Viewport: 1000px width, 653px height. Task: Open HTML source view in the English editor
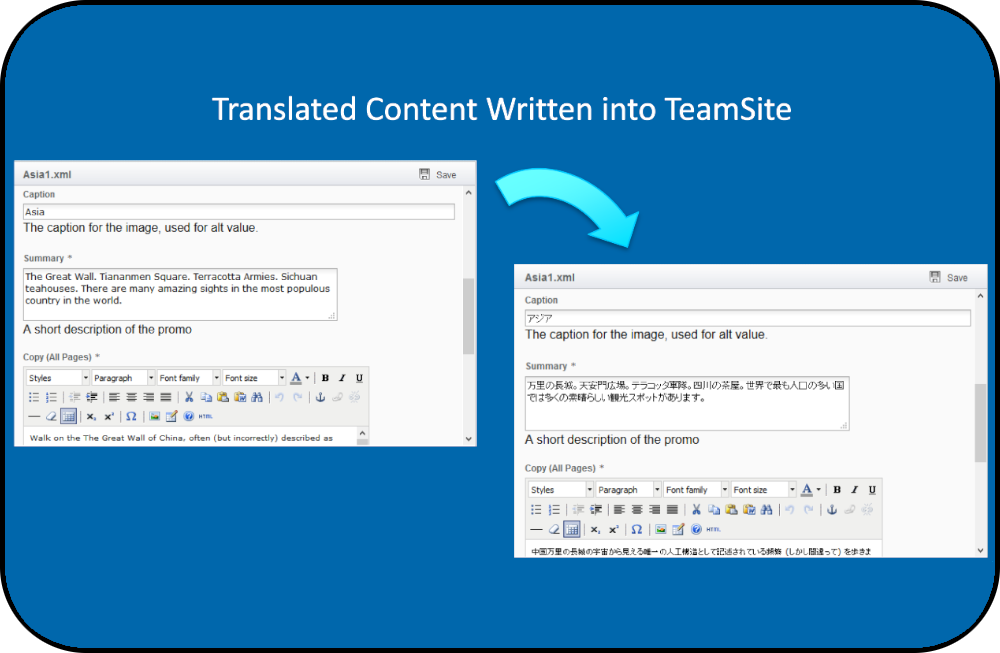click(x=205, y=416)
